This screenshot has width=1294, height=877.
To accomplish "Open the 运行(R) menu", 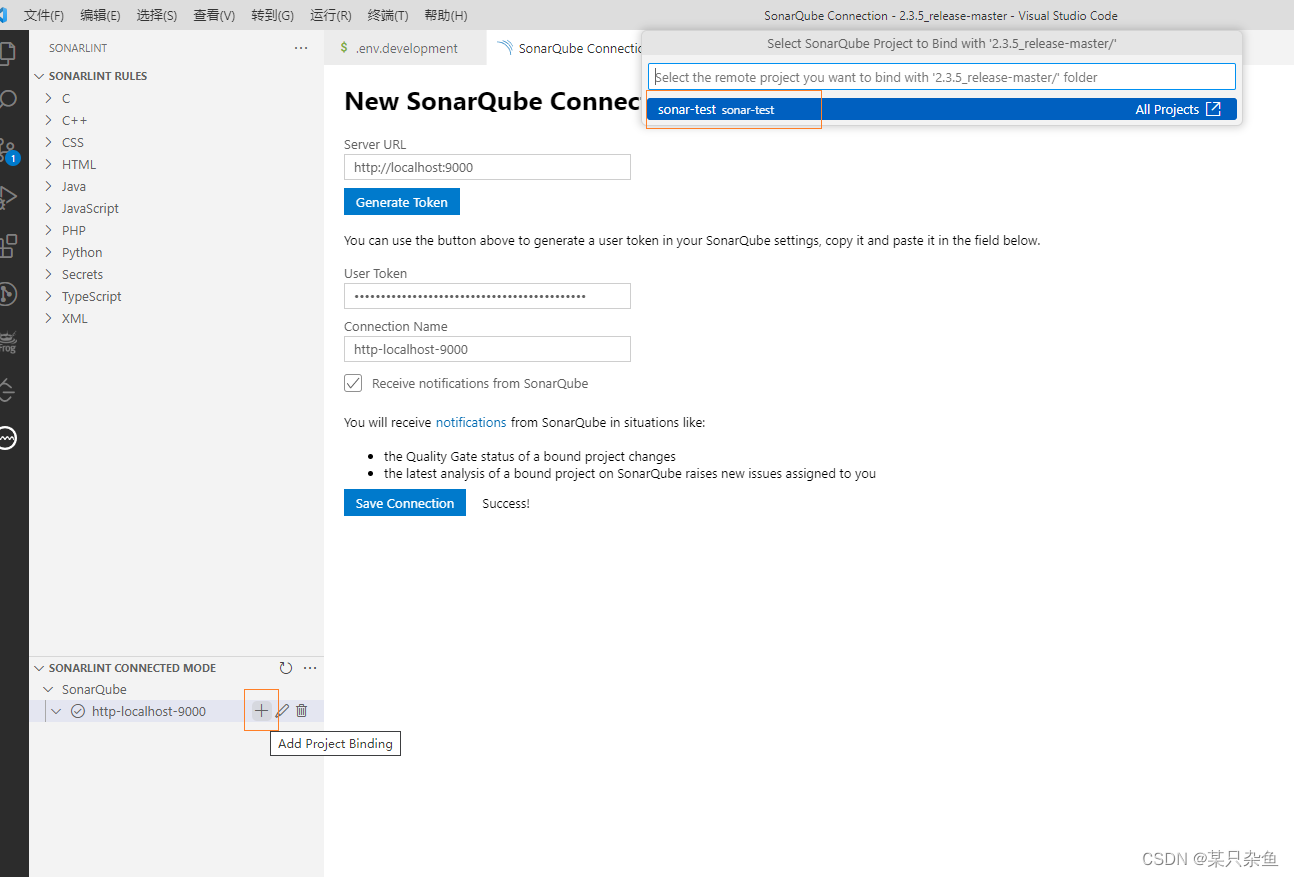I will point(331,15).
